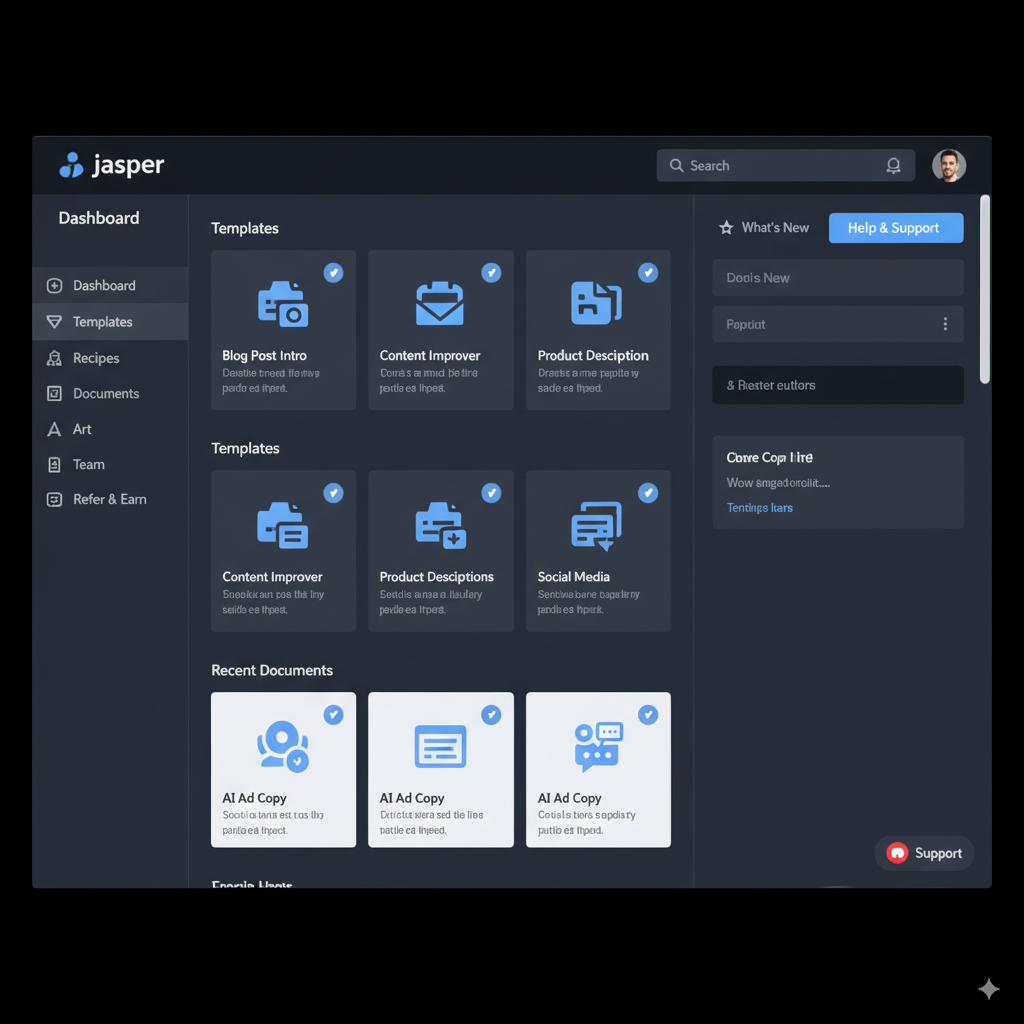1024x1024 pixels.
Task: Follow the Tentings liars link
Action: pos(759,508)
